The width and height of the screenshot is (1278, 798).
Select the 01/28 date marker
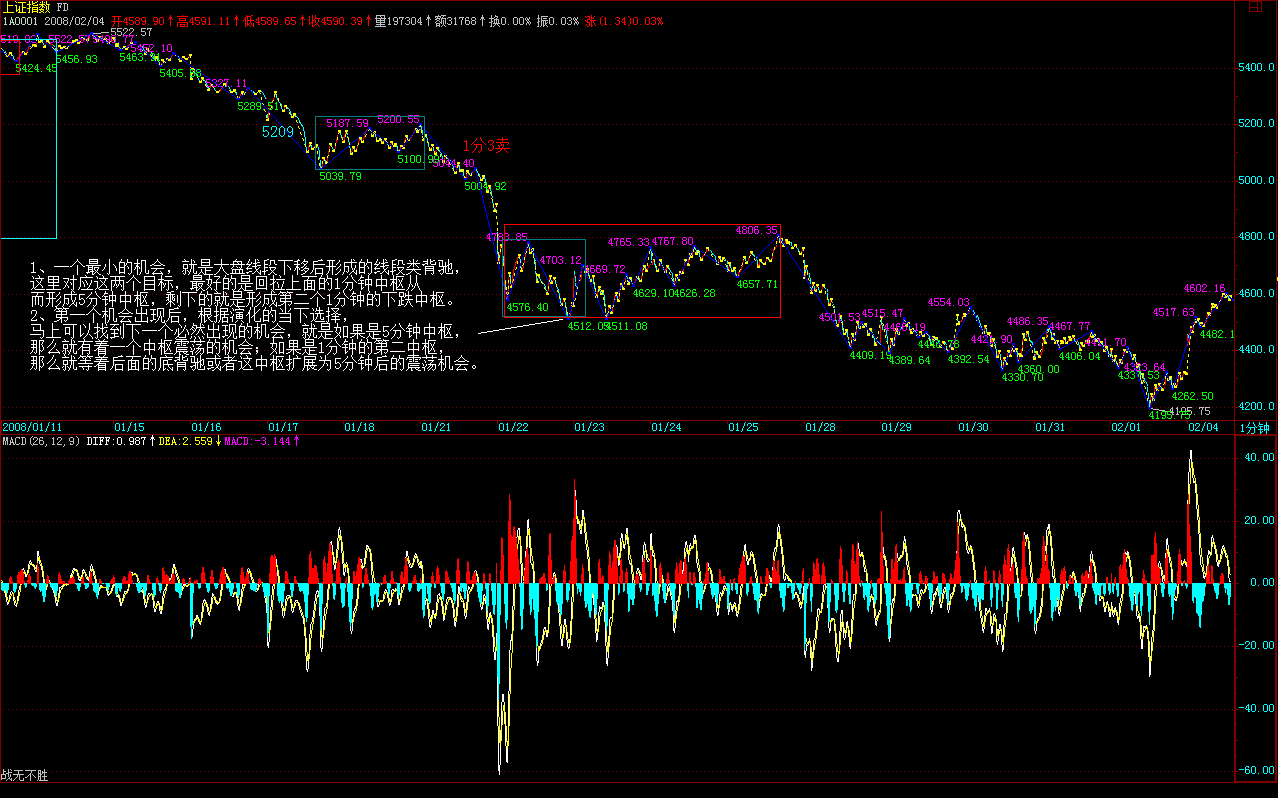[820, 427]
